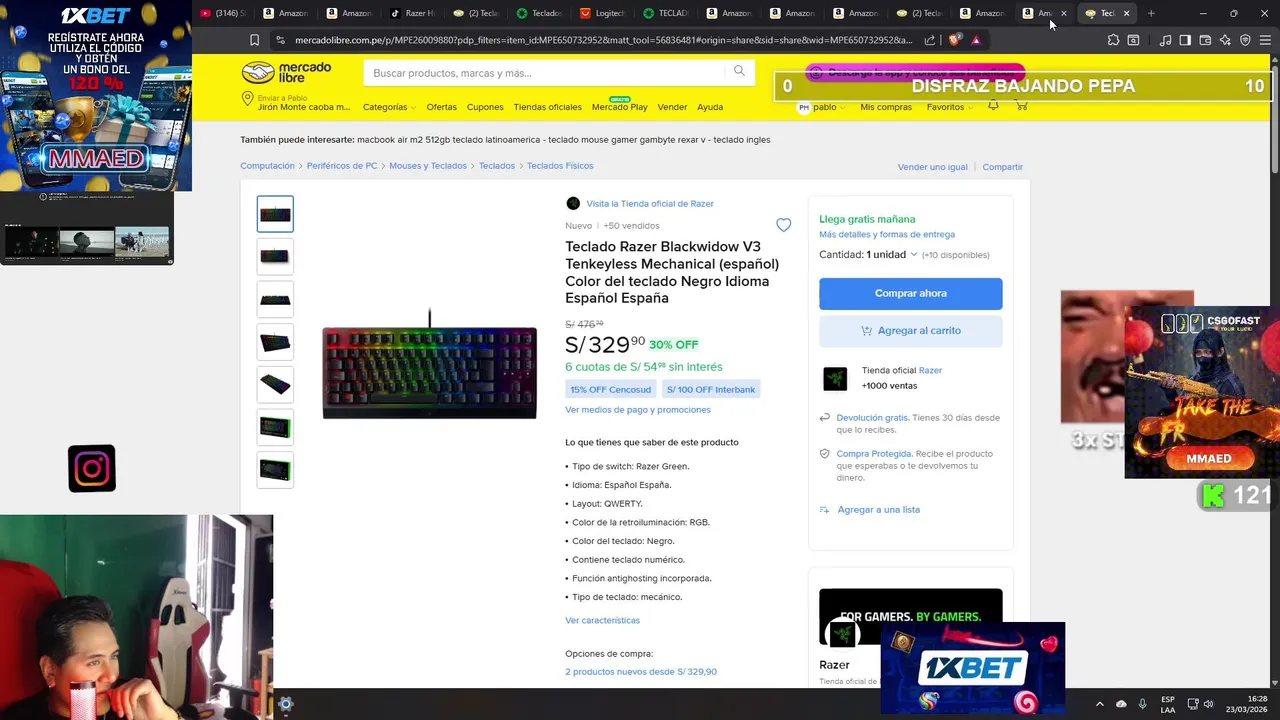Click the volume icon in system tray

point(1208,704)
